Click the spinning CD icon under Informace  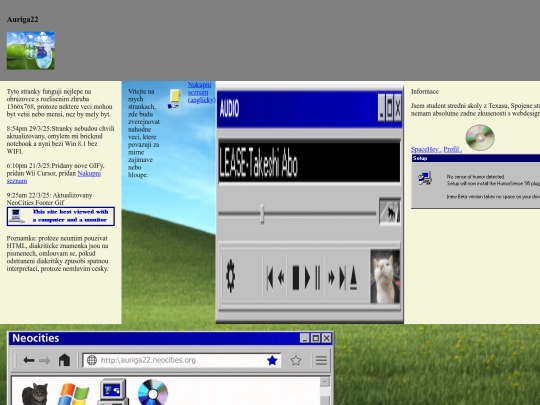pyautogui.click(x=480, y=137)
